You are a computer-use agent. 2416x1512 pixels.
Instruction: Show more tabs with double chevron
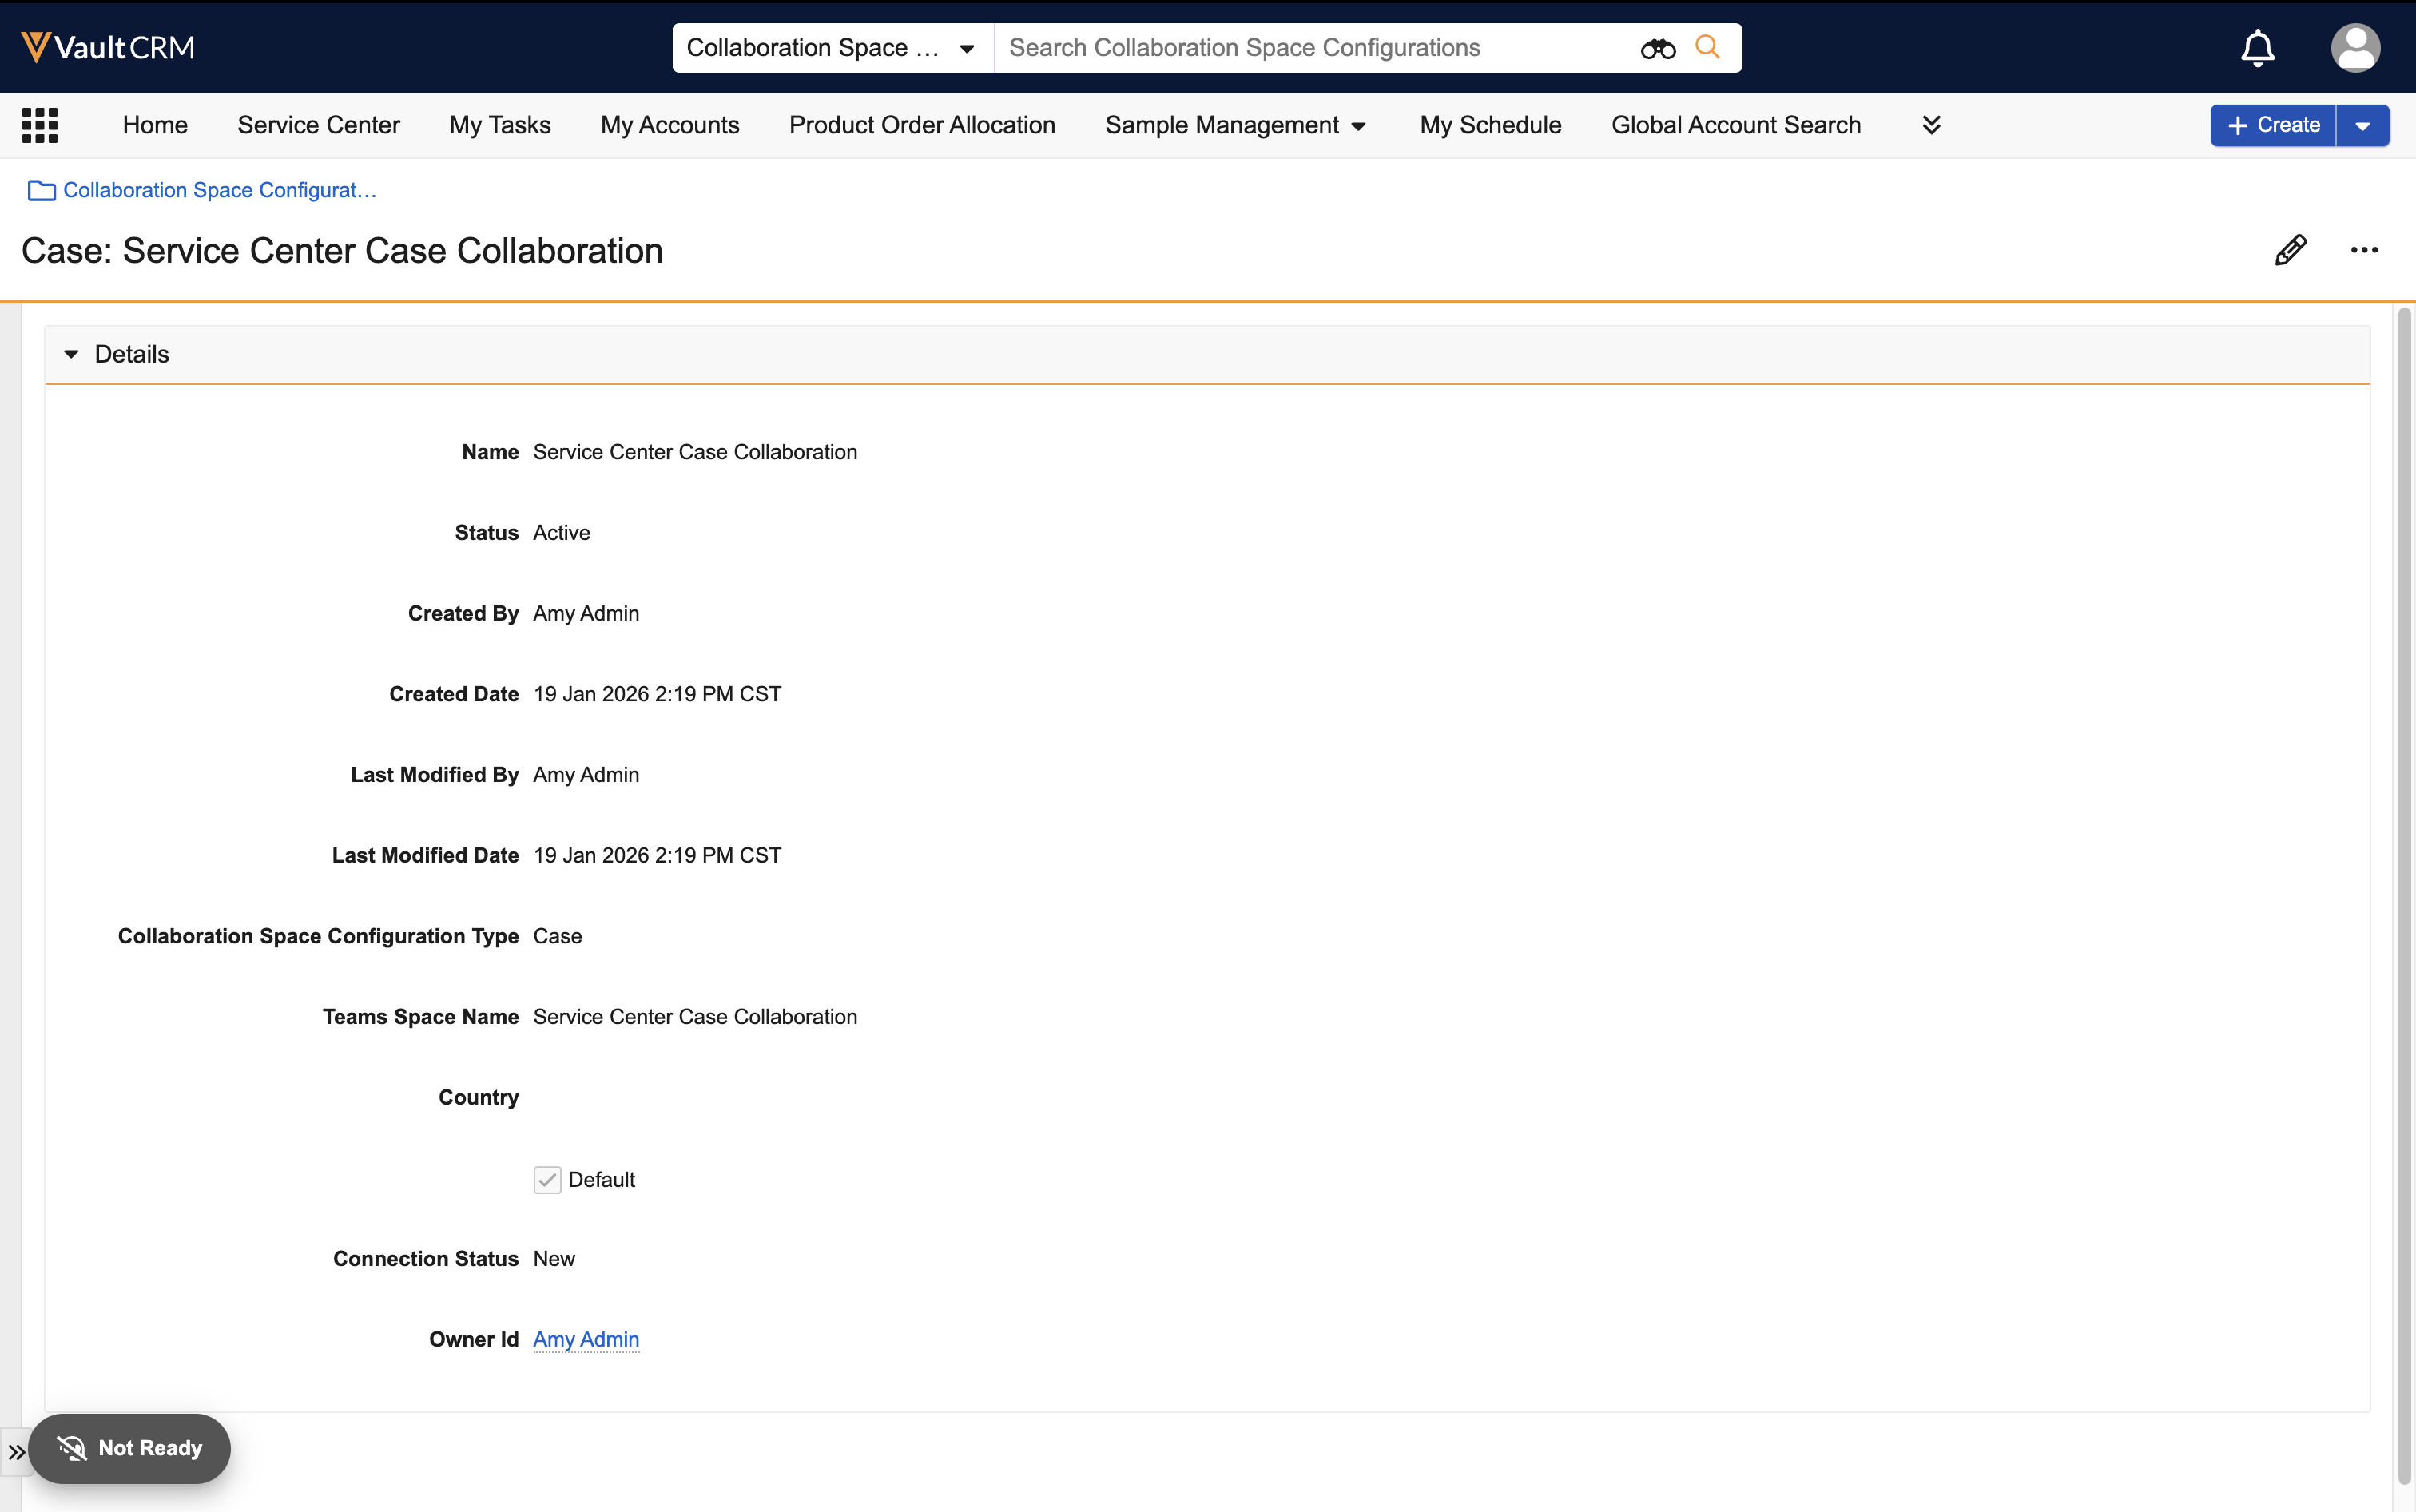pos(1931,125)
